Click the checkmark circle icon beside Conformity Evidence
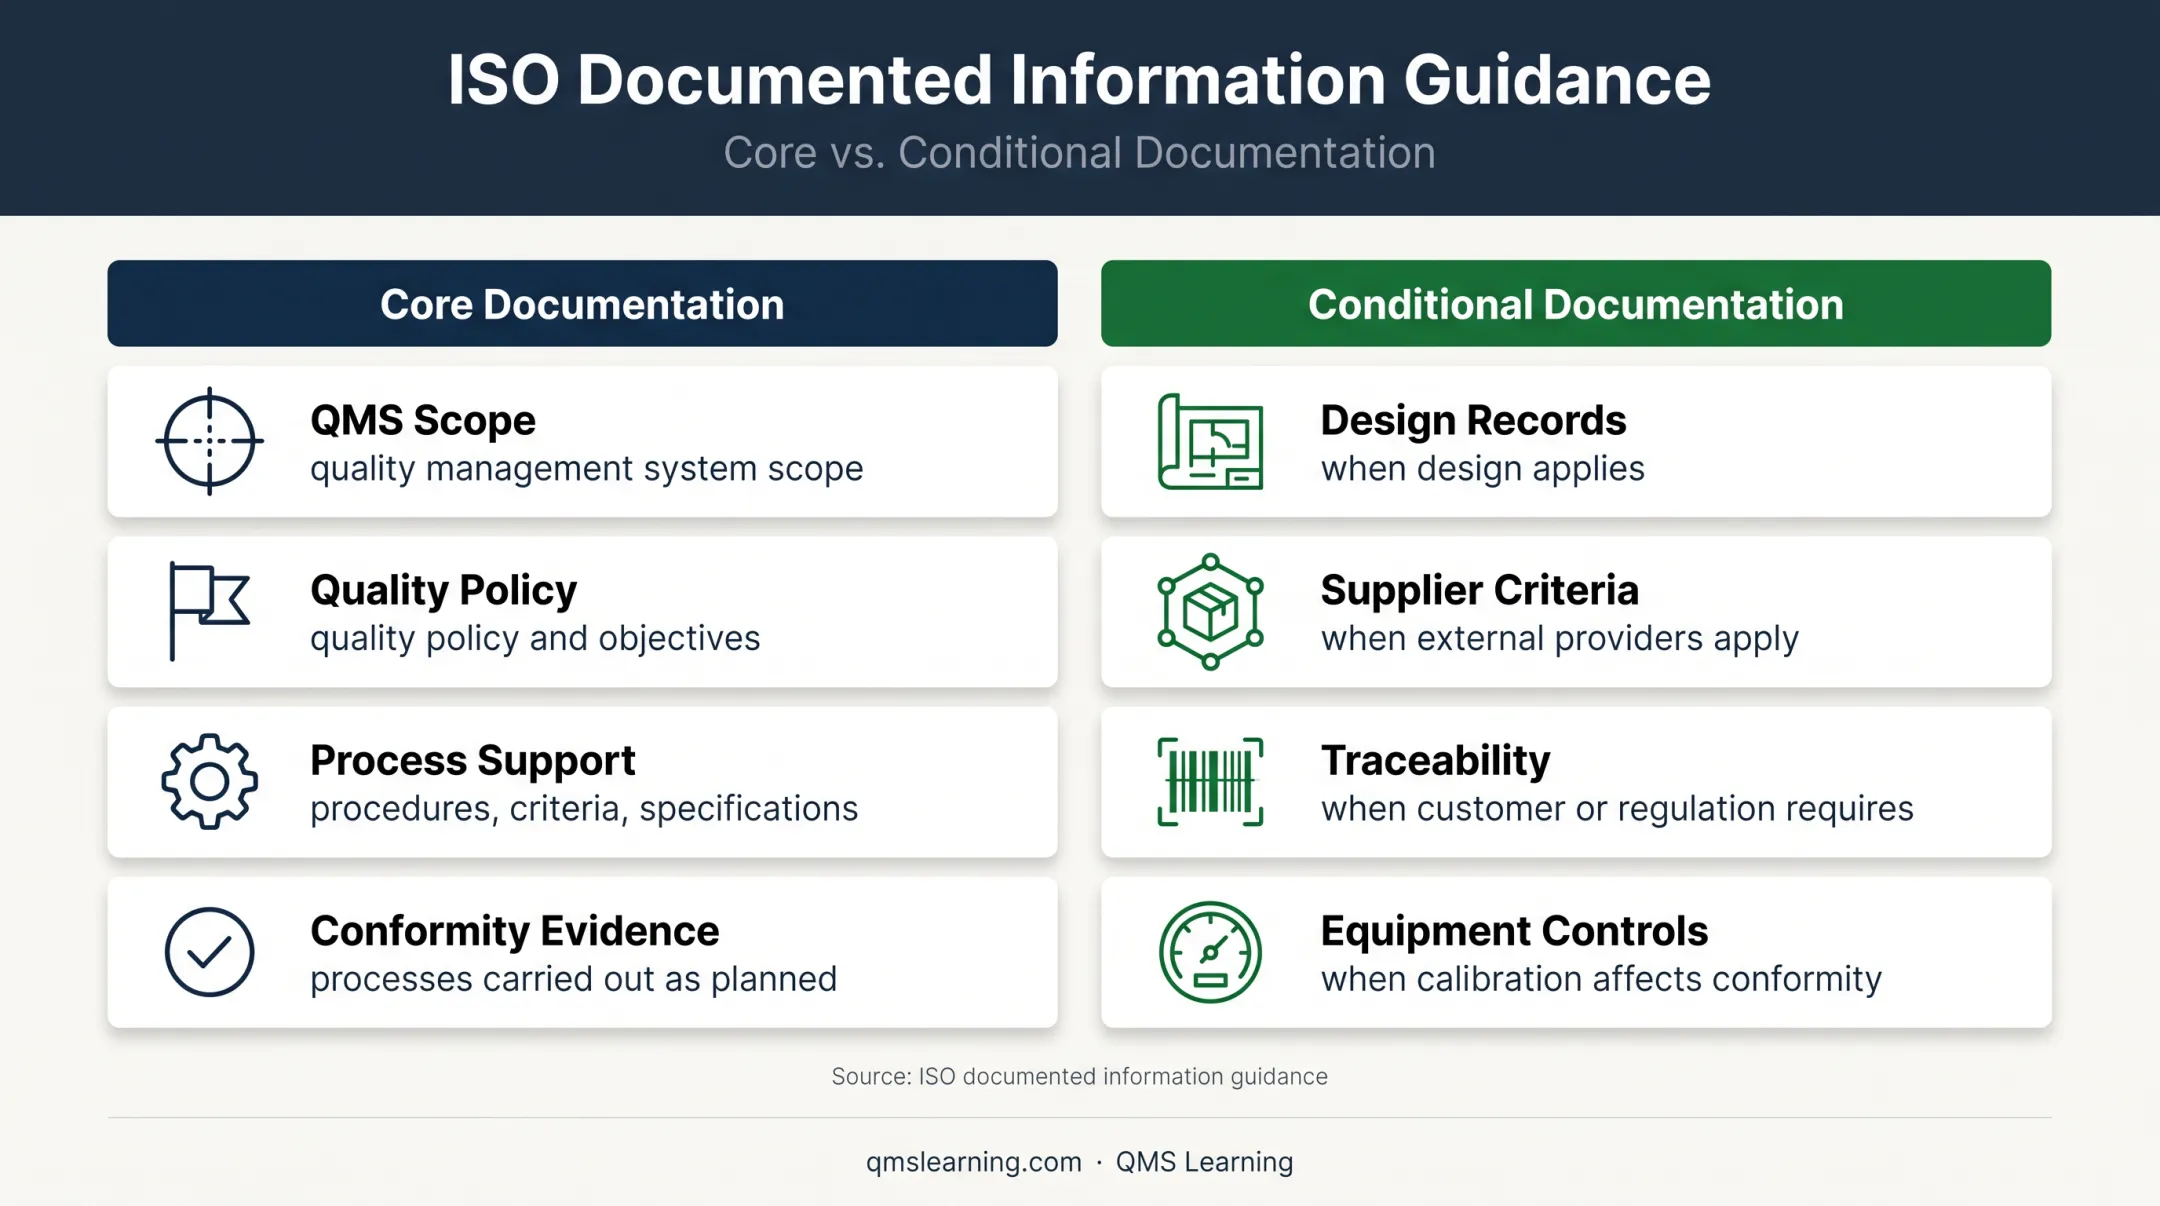Viewport: 2160px width, 1206px height. pos(210,952)
